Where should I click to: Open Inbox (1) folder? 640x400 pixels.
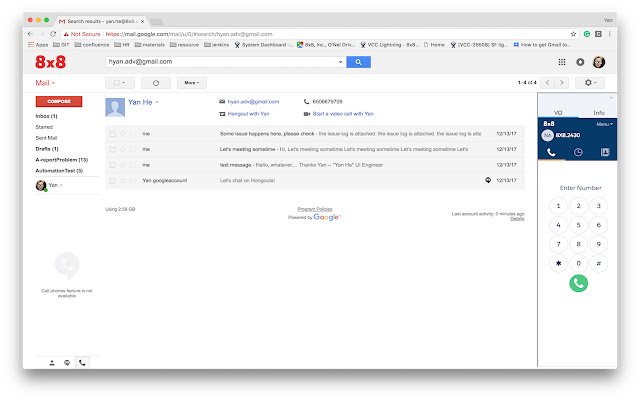47,116
